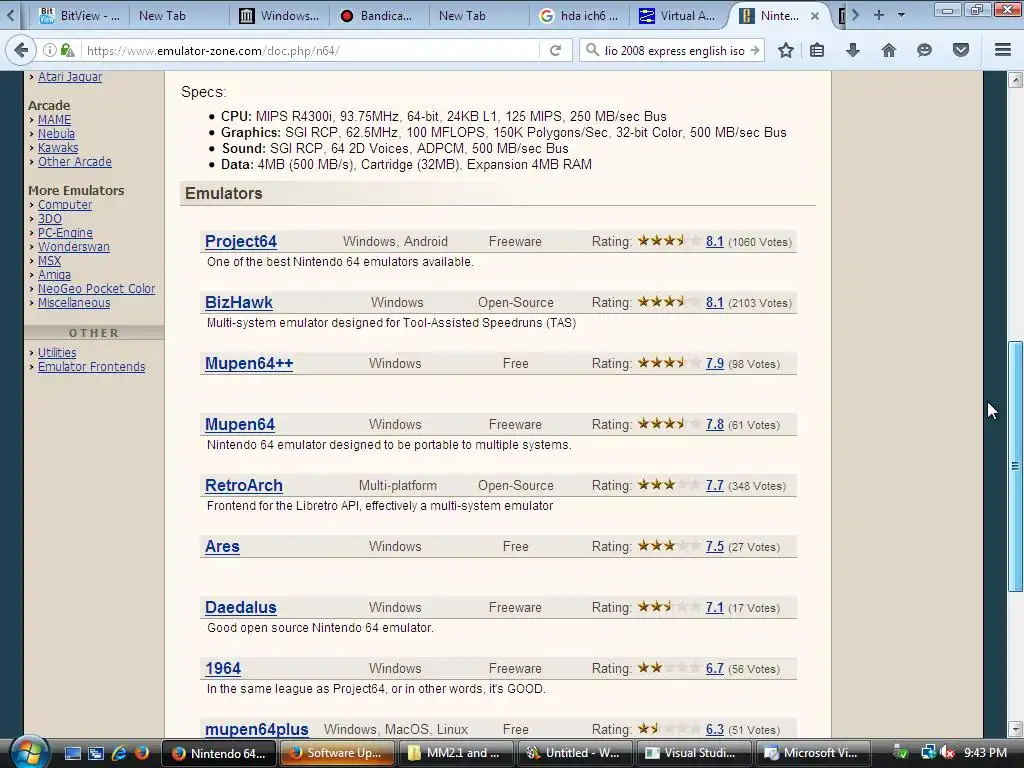Viewport: 1024px width, 768px height.
Task: Open the PC-Engine sidebar link
Action: coord(65,232)
